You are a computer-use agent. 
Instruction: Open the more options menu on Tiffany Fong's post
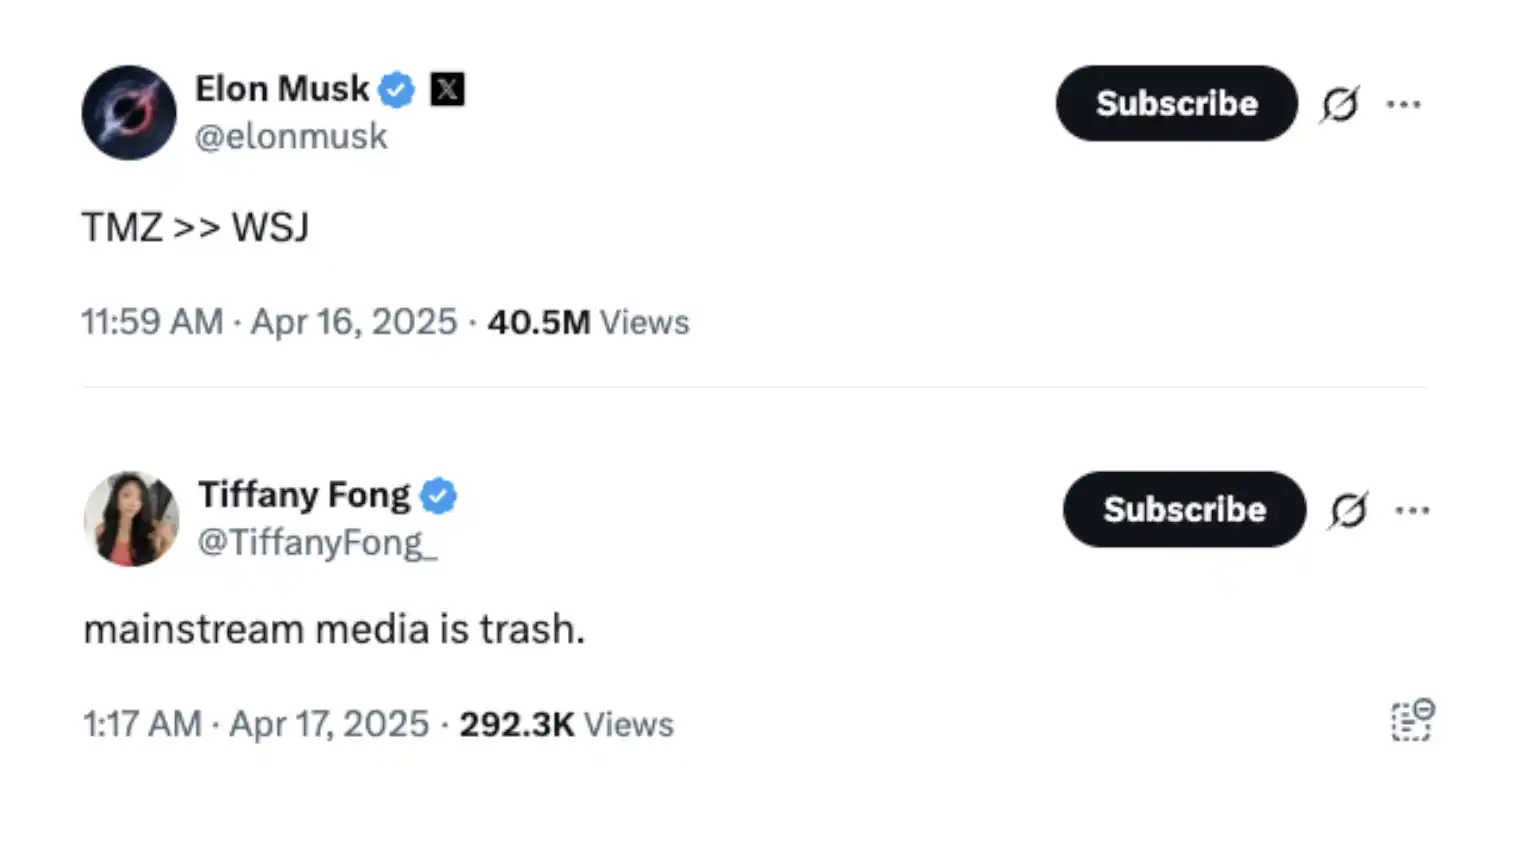[x=1411, y=510]
